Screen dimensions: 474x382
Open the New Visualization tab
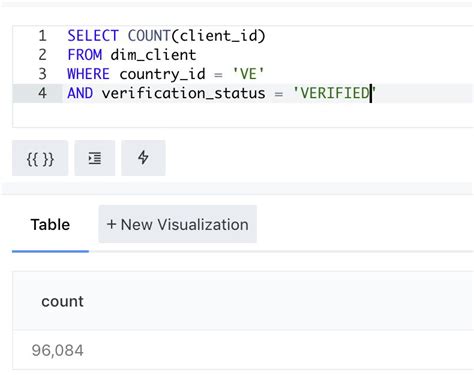[x=178, y=224]
